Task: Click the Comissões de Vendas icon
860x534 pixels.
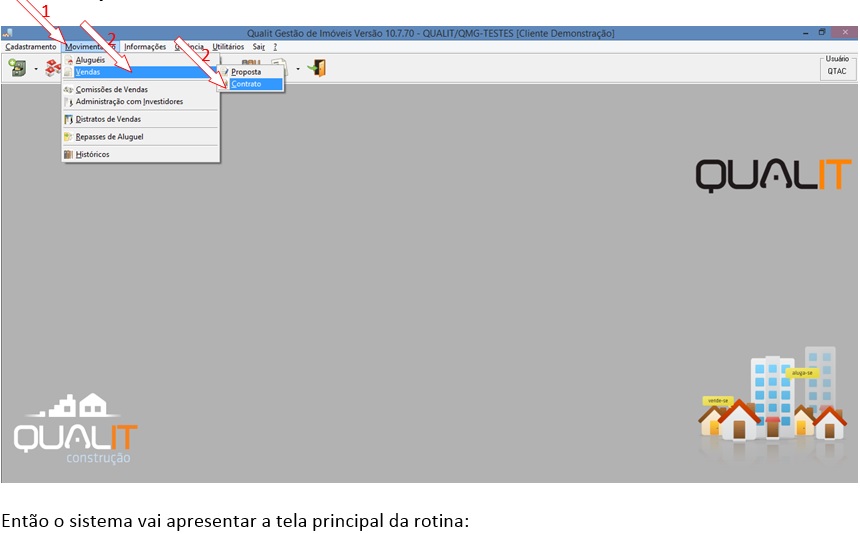Action: (69, 89)
